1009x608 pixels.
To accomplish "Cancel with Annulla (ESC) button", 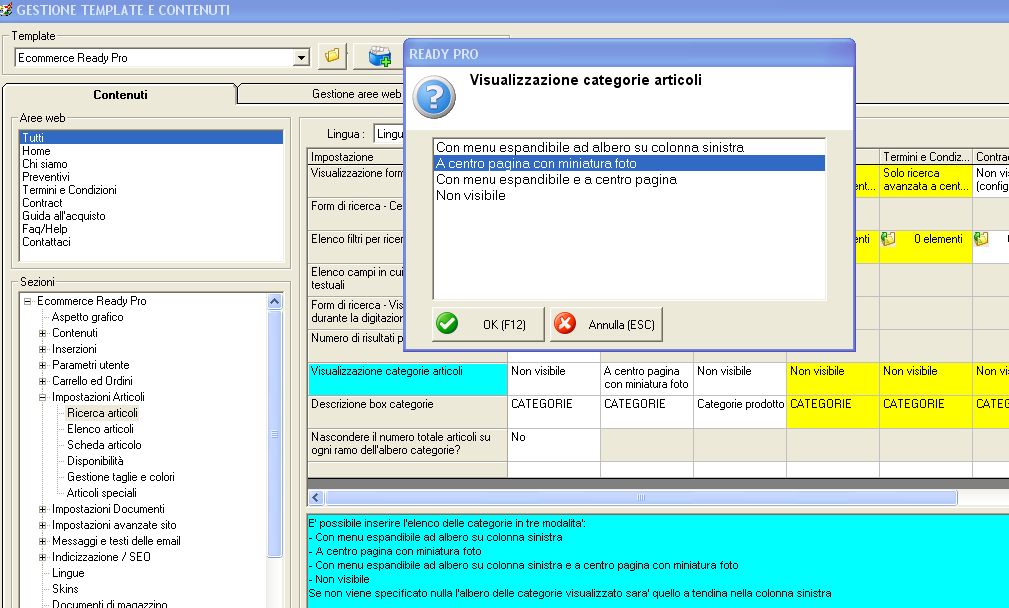I will click(606, 324).
